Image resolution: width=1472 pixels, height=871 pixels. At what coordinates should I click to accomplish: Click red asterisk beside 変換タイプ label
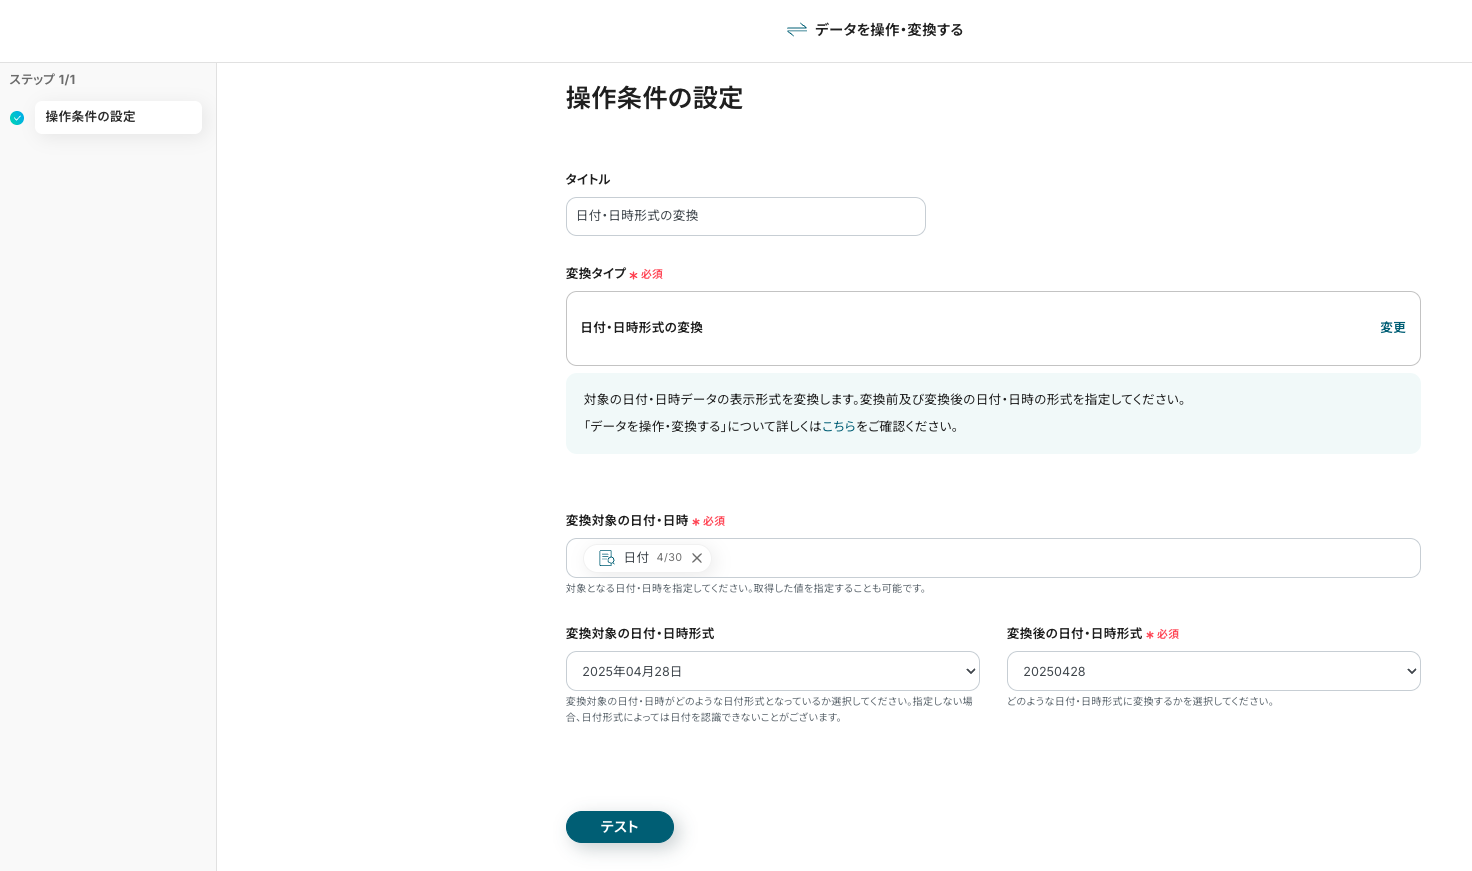pyautogui.click(x=633, y=275)
